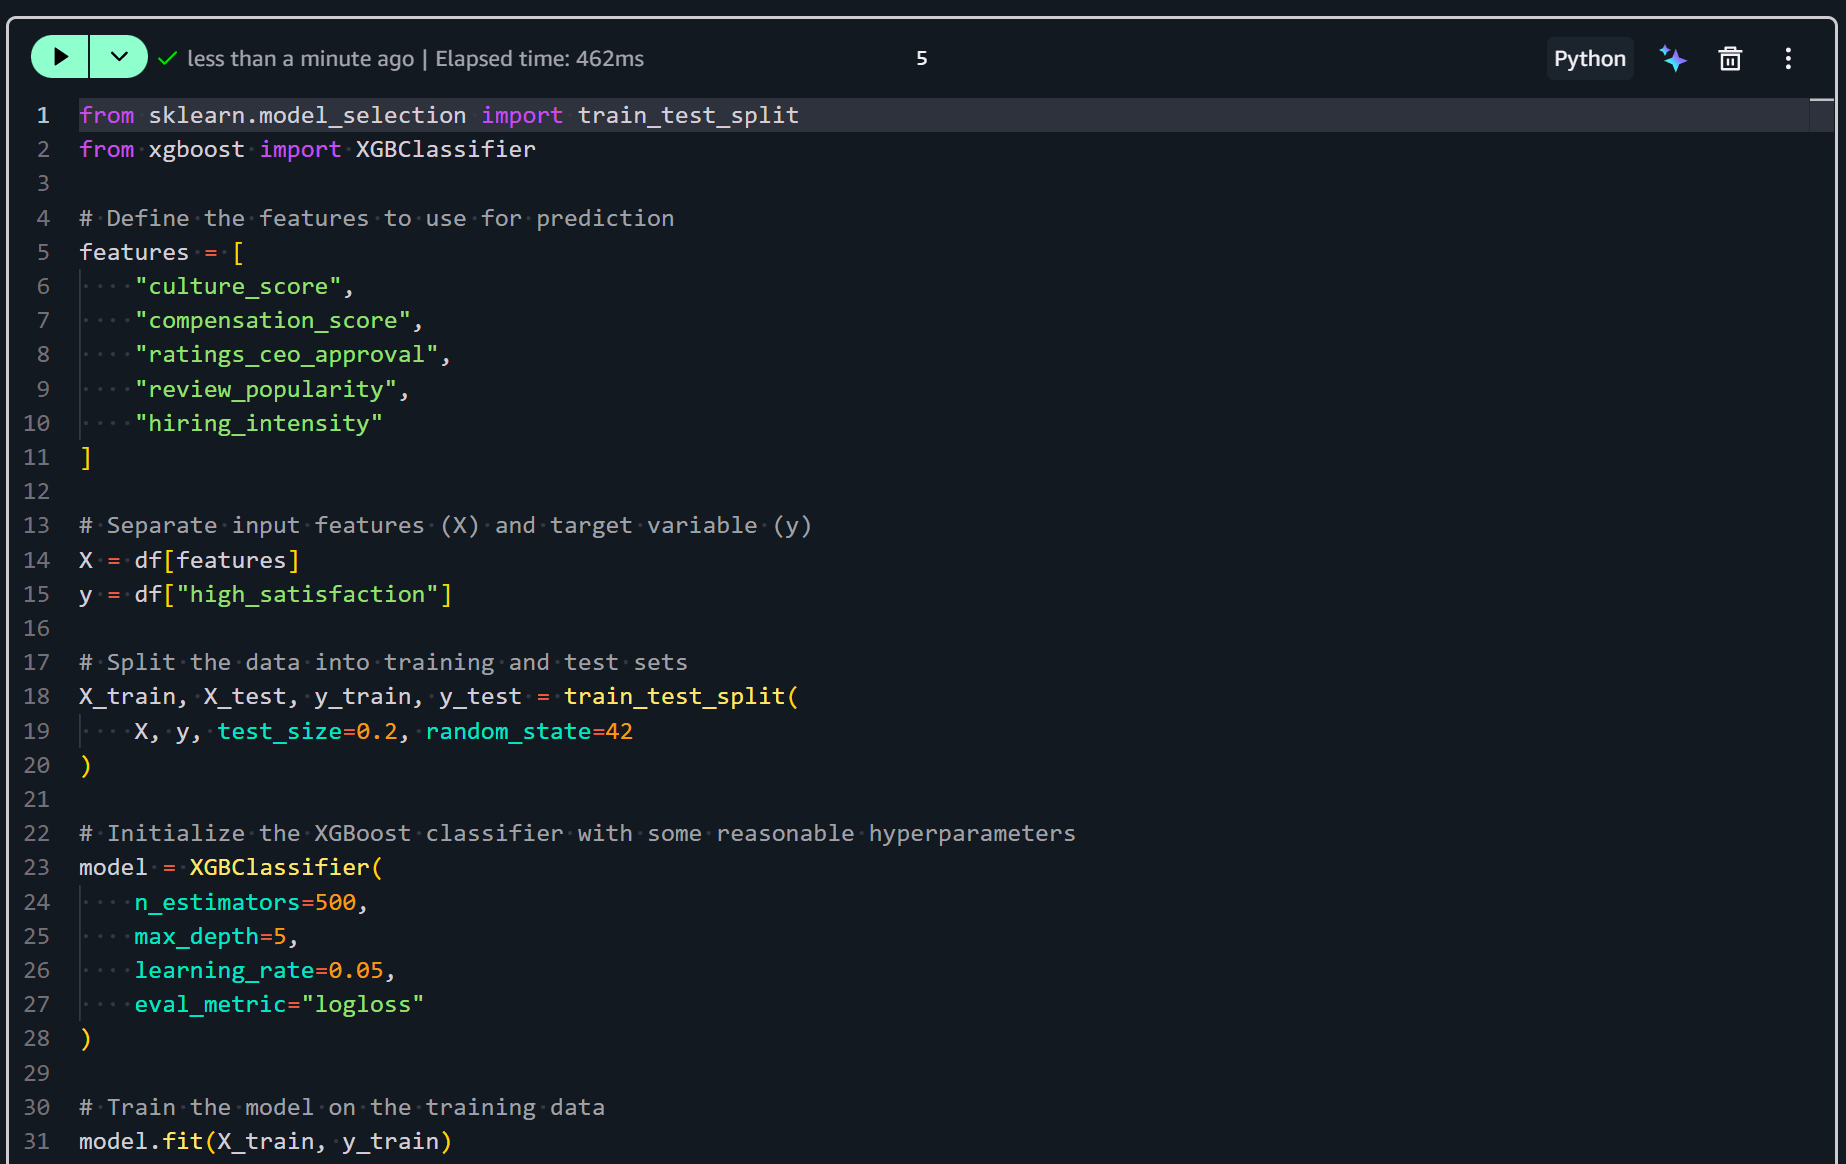Image resolution: width=1846 pixels, height=1164 pixels.
Task: Delete the cell using the trash icon
Action: pos(1730,58)
